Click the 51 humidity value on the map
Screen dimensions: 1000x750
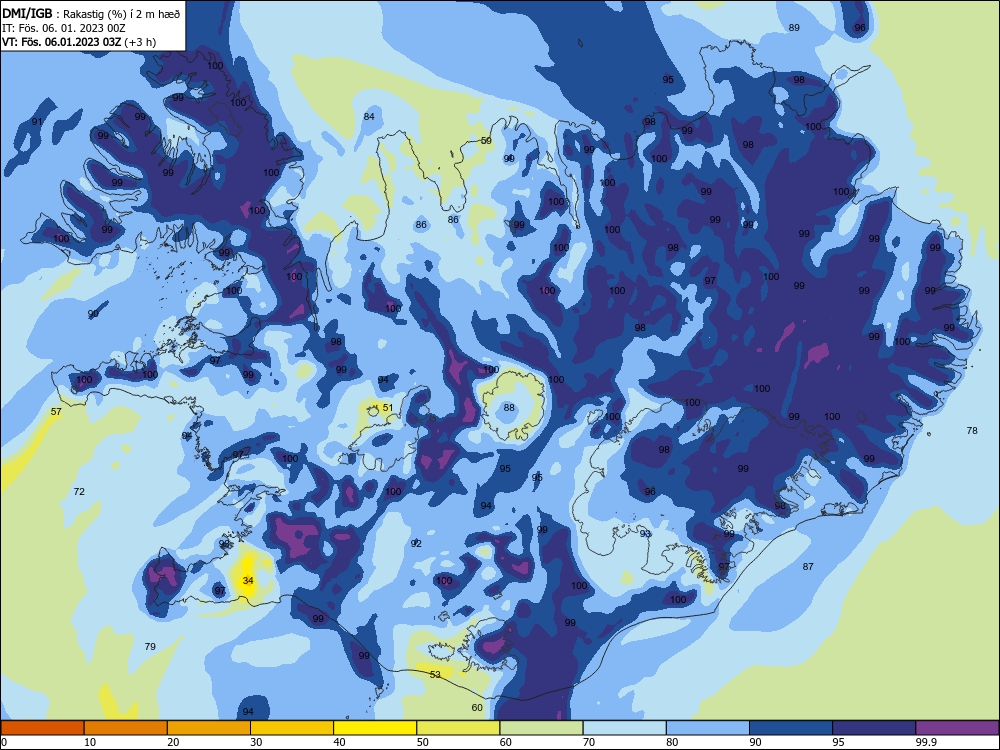click(388, 408)
